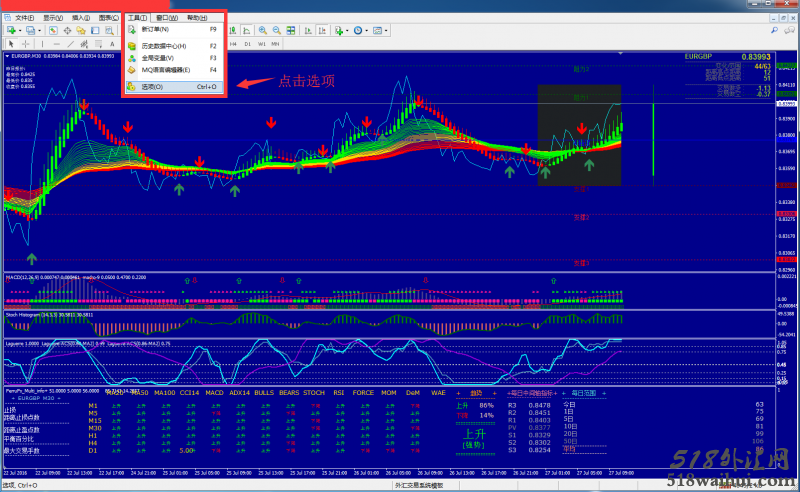Select the crosshair tool
Screen dimensions: 800x492
pos(24,44)
